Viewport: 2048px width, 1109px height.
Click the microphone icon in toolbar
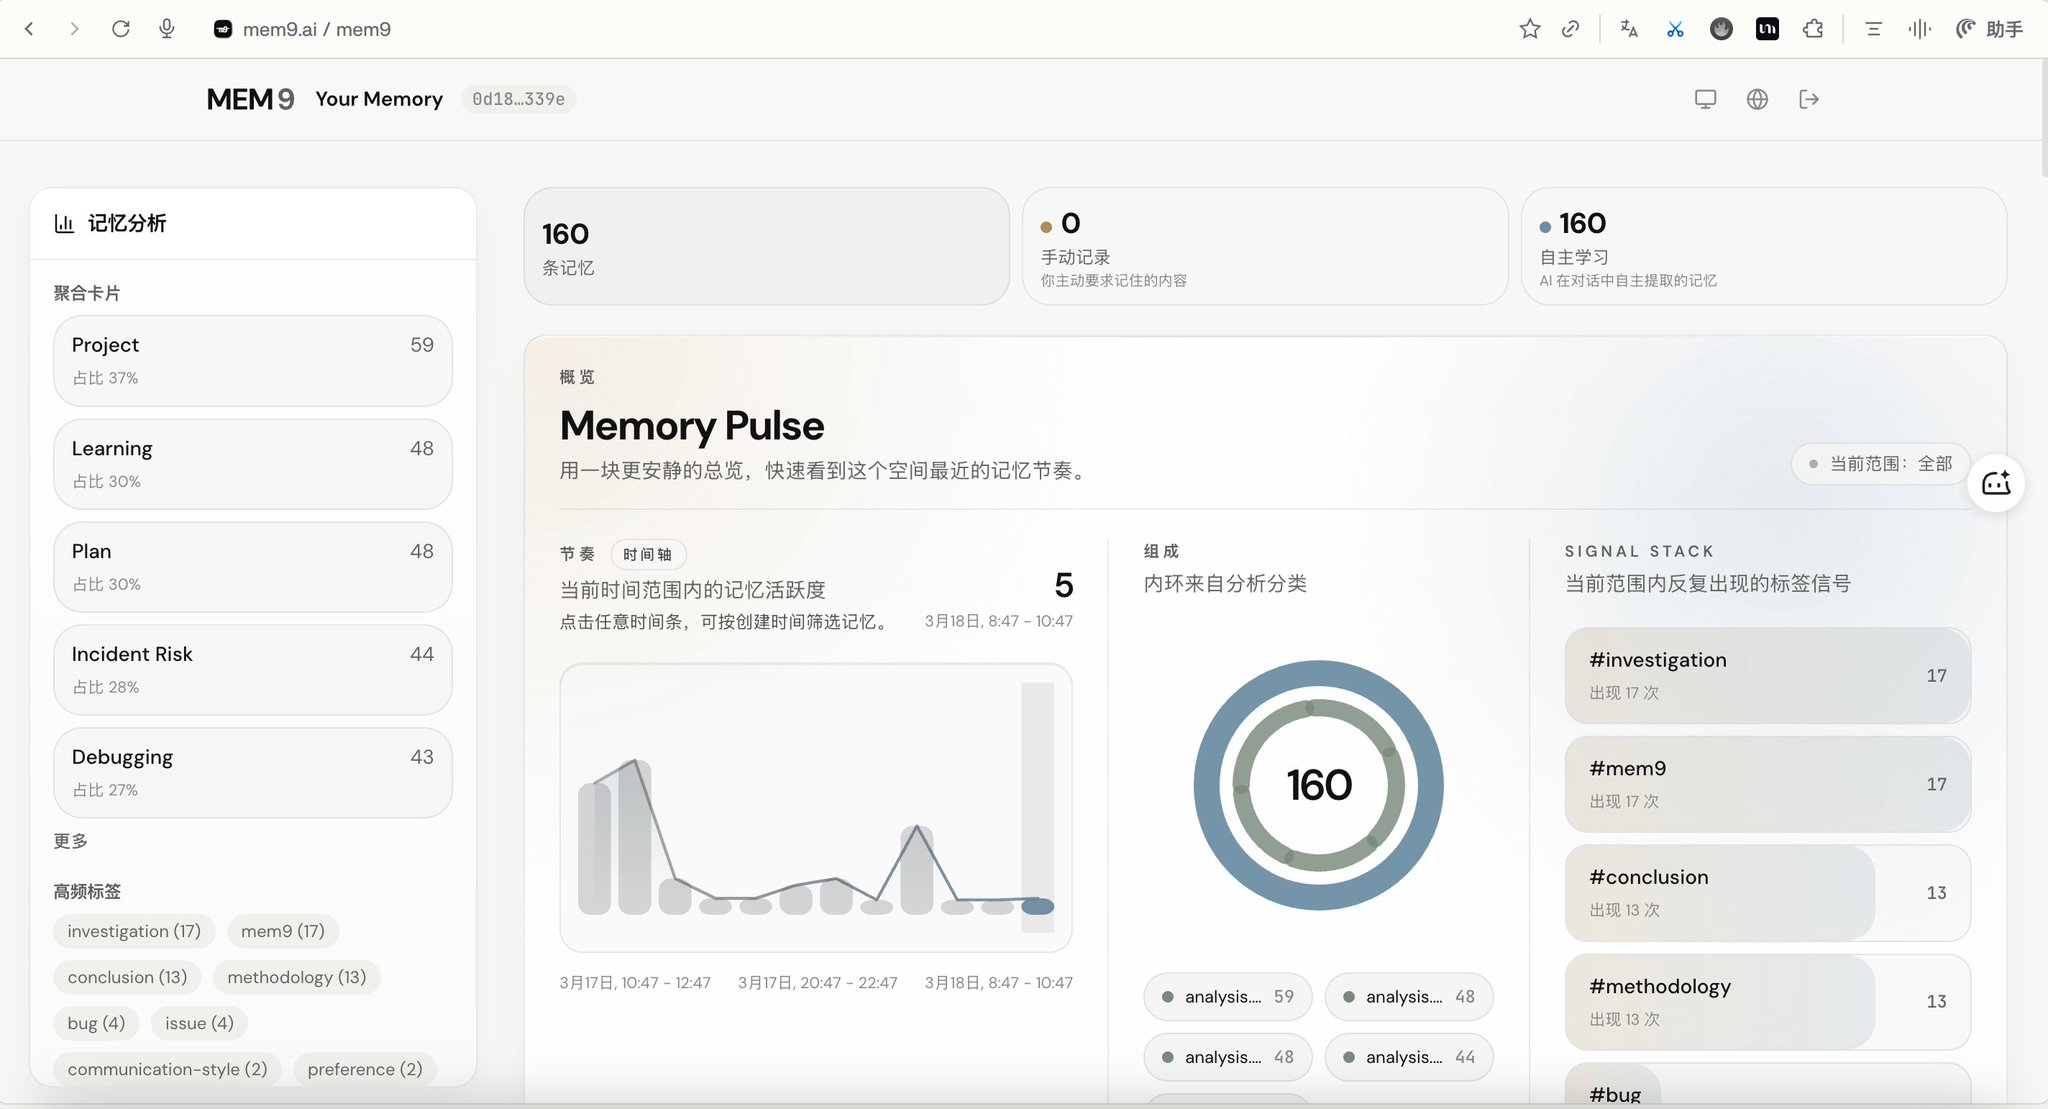click(167, 29)
